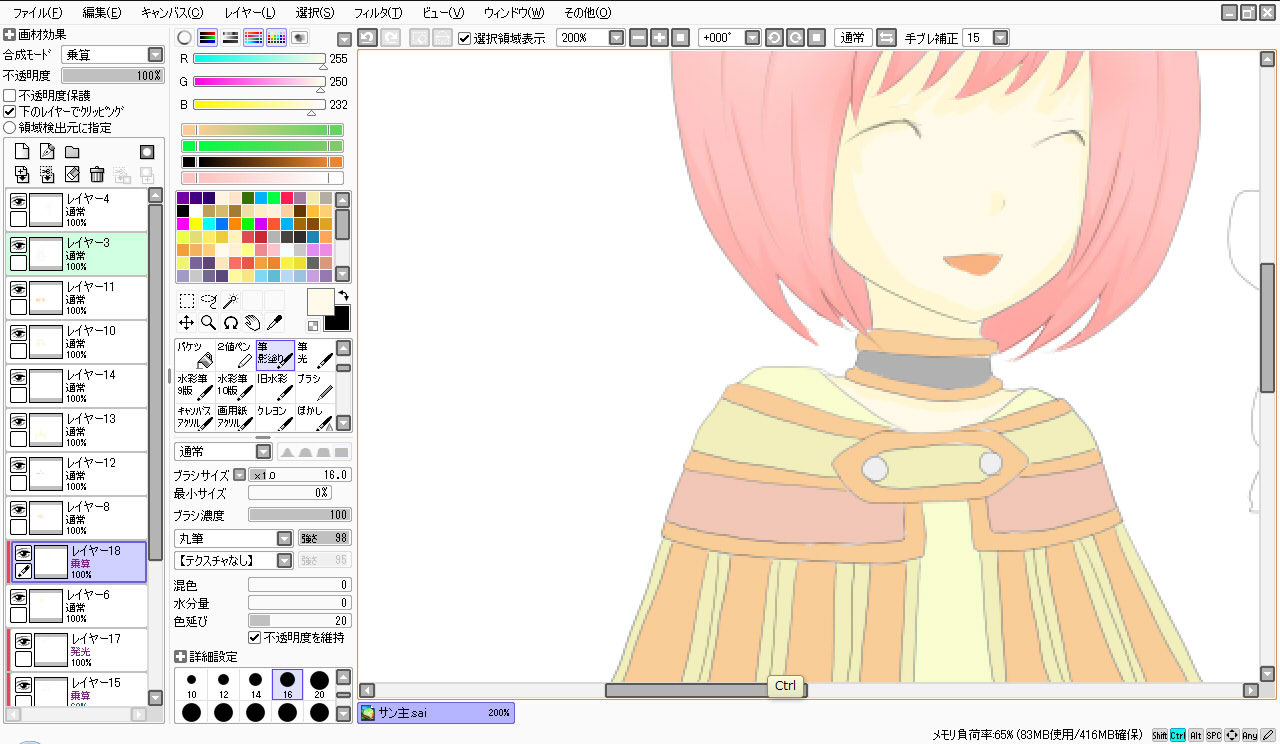Screen dimensions: 1280x744
Task: Select the magic wand tool
Action: click(230, 301)
